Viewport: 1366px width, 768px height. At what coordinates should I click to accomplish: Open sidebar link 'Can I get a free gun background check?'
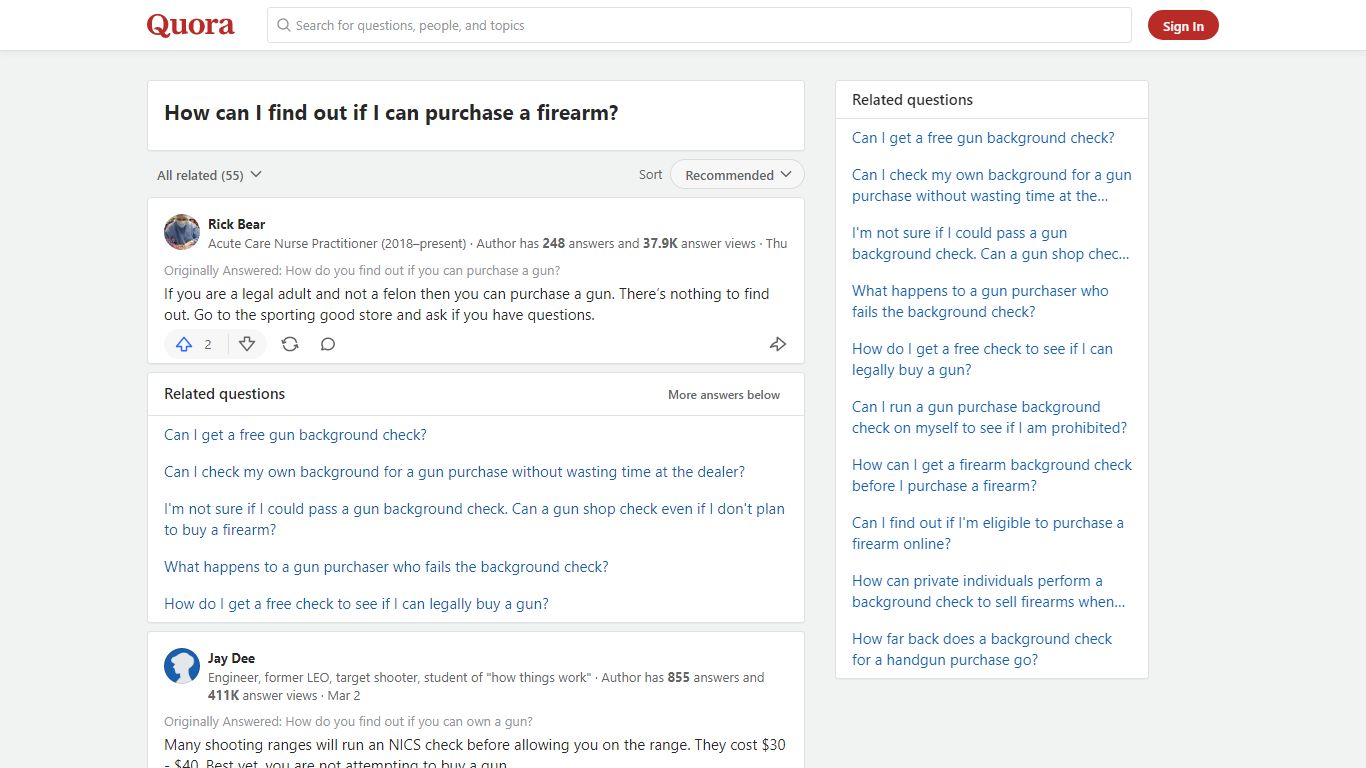point(983,138)
